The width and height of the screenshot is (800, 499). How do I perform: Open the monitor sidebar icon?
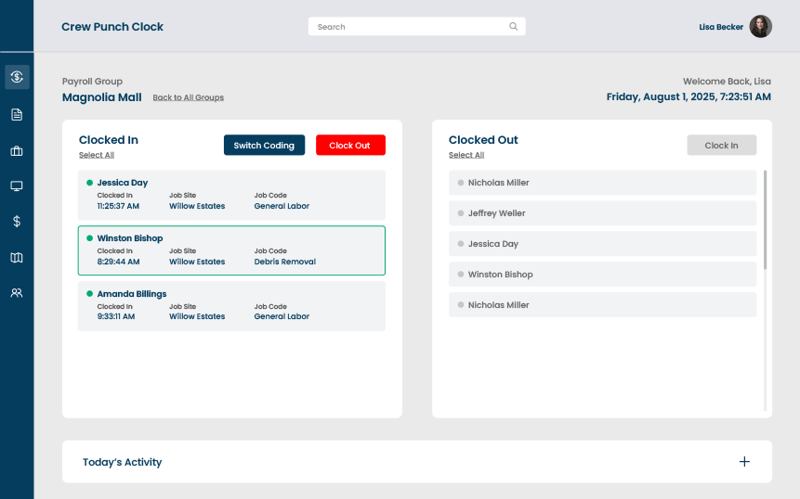16,186
